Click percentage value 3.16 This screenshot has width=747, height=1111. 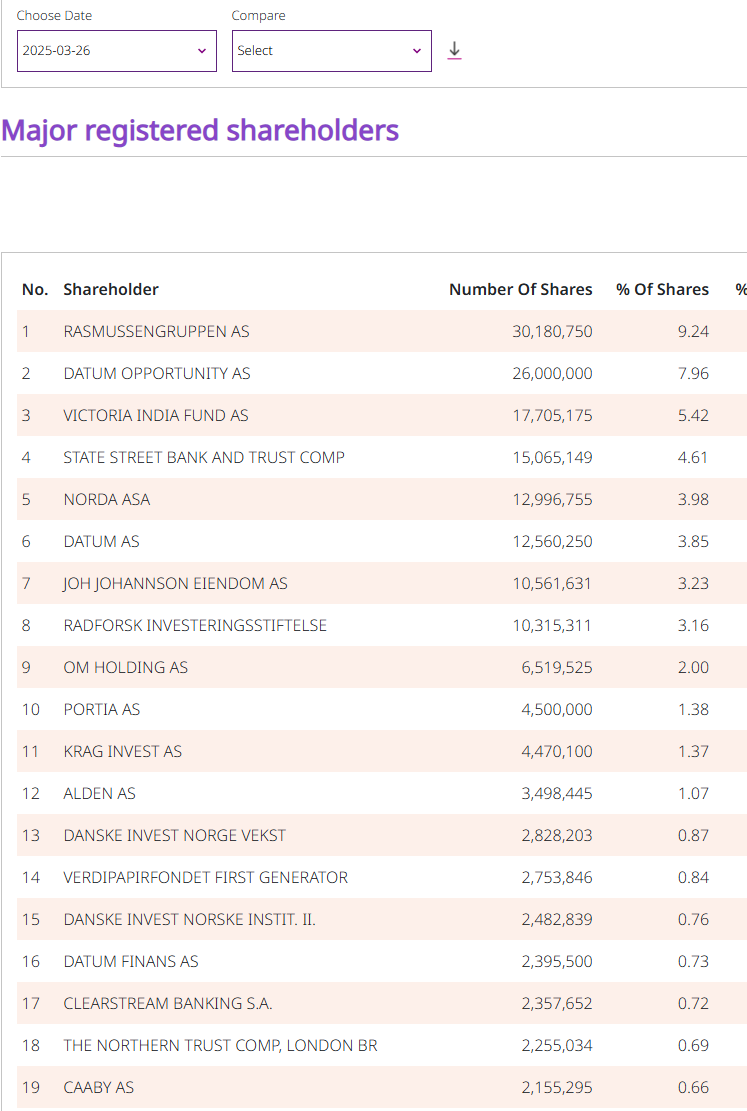[693, 626]
